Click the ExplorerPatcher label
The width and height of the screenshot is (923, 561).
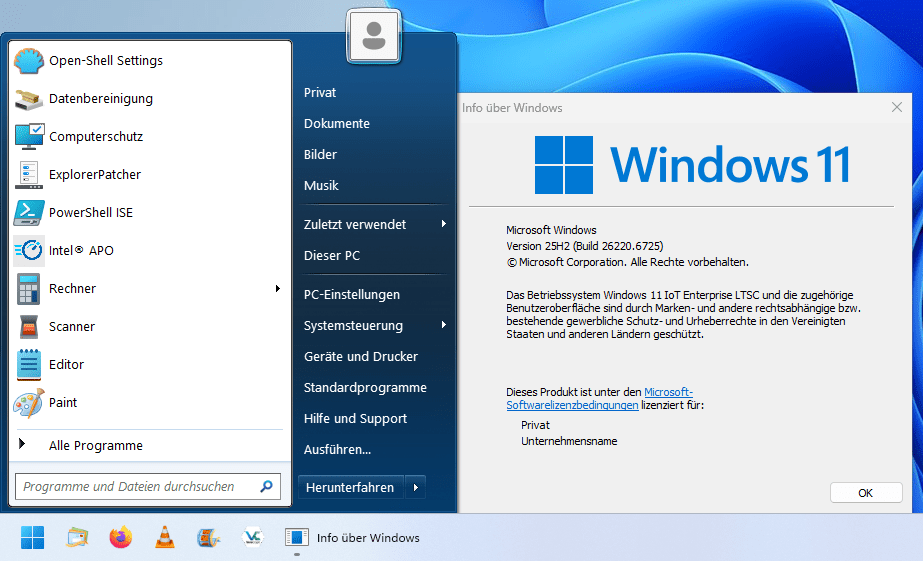coord(95,175)
